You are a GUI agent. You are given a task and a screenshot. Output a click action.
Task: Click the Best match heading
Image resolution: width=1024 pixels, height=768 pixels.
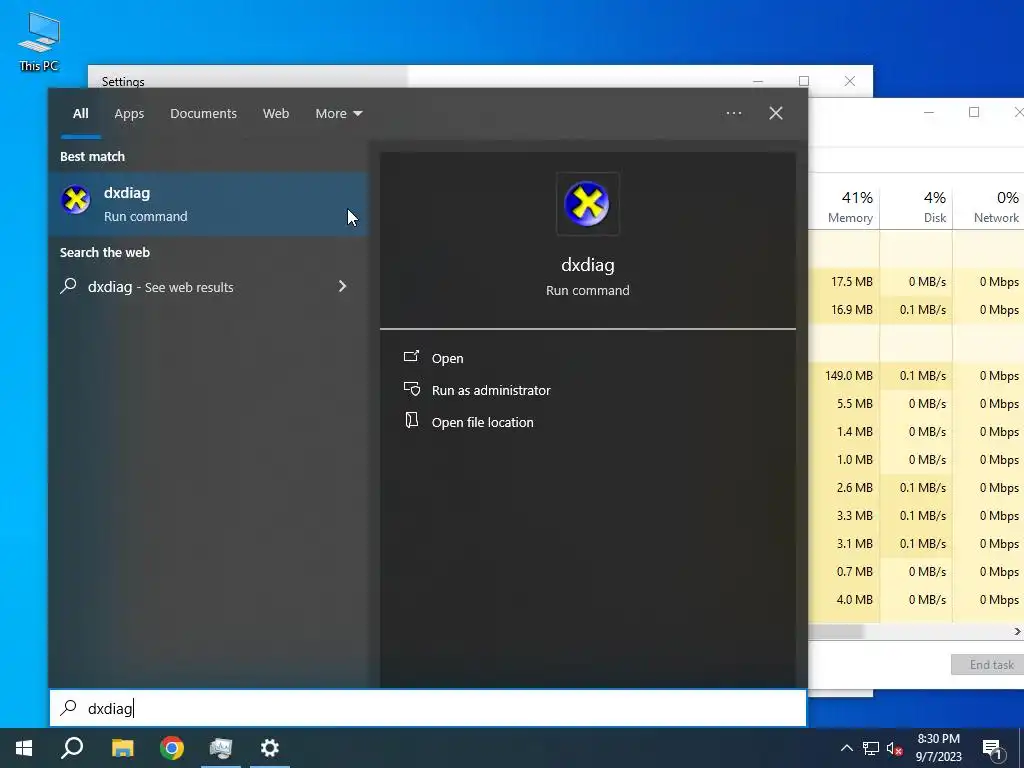point(92,157)
